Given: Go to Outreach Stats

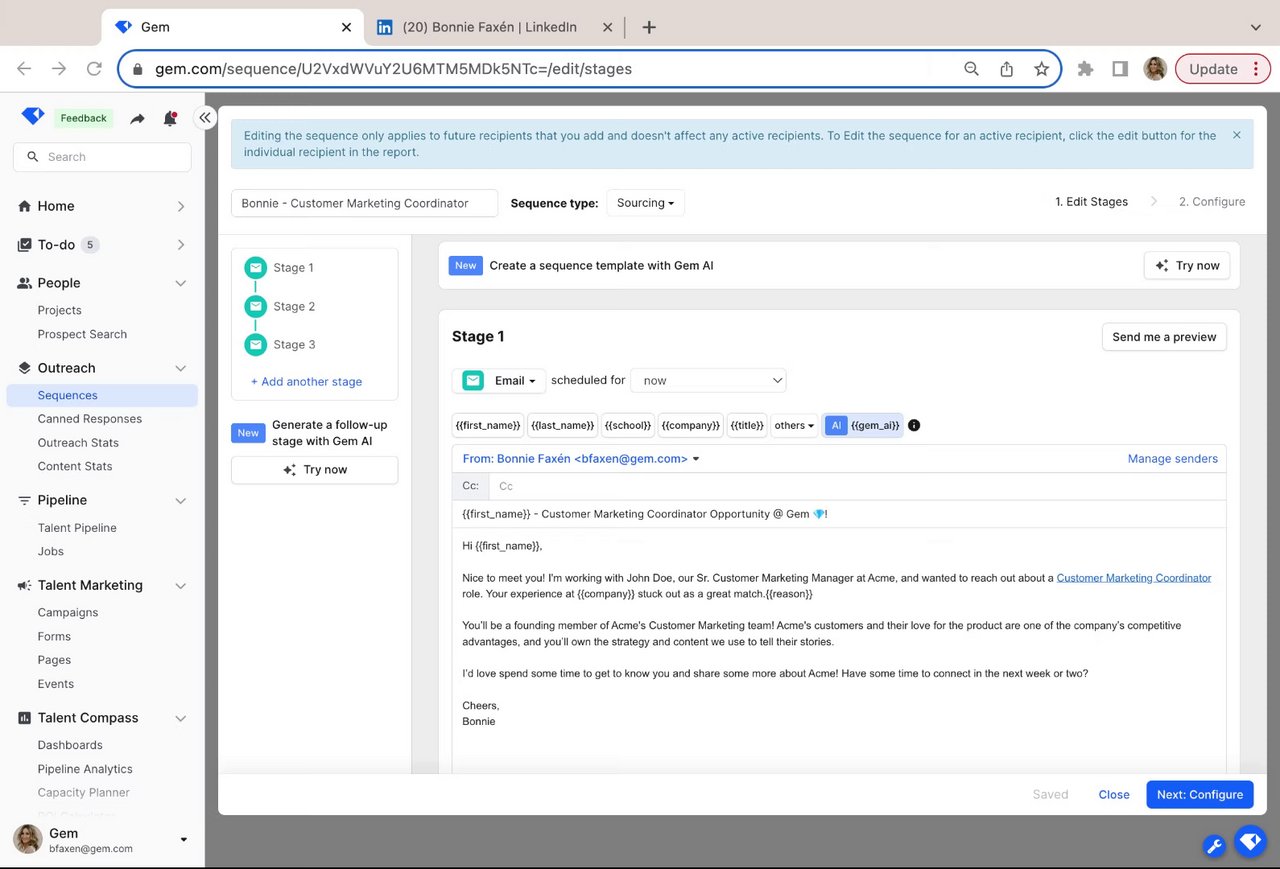Looking at the screenshot, I should (x=78, y=443).
